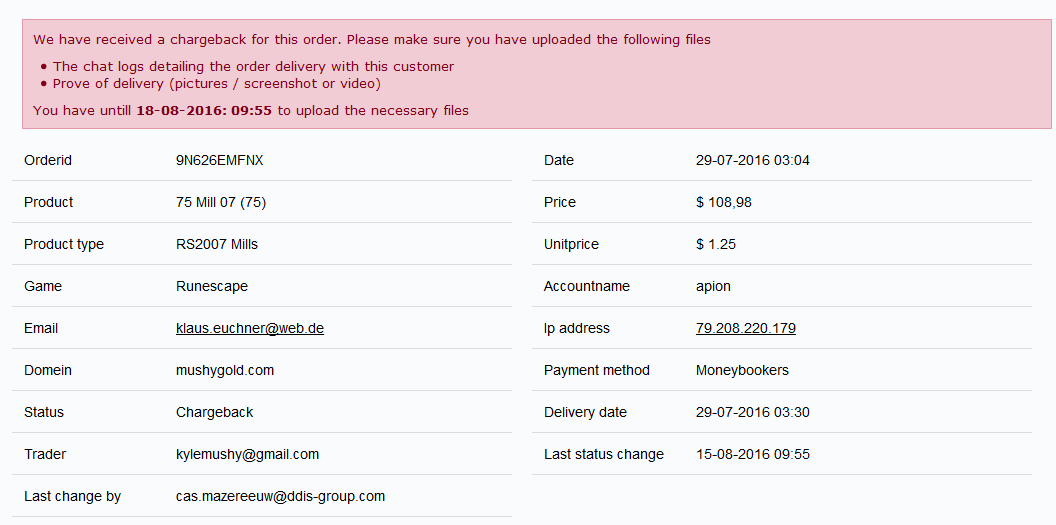The image size is (1056, 525).
Task: Click the product 75 Mill 07 (75)
Action: coord(220,202)
